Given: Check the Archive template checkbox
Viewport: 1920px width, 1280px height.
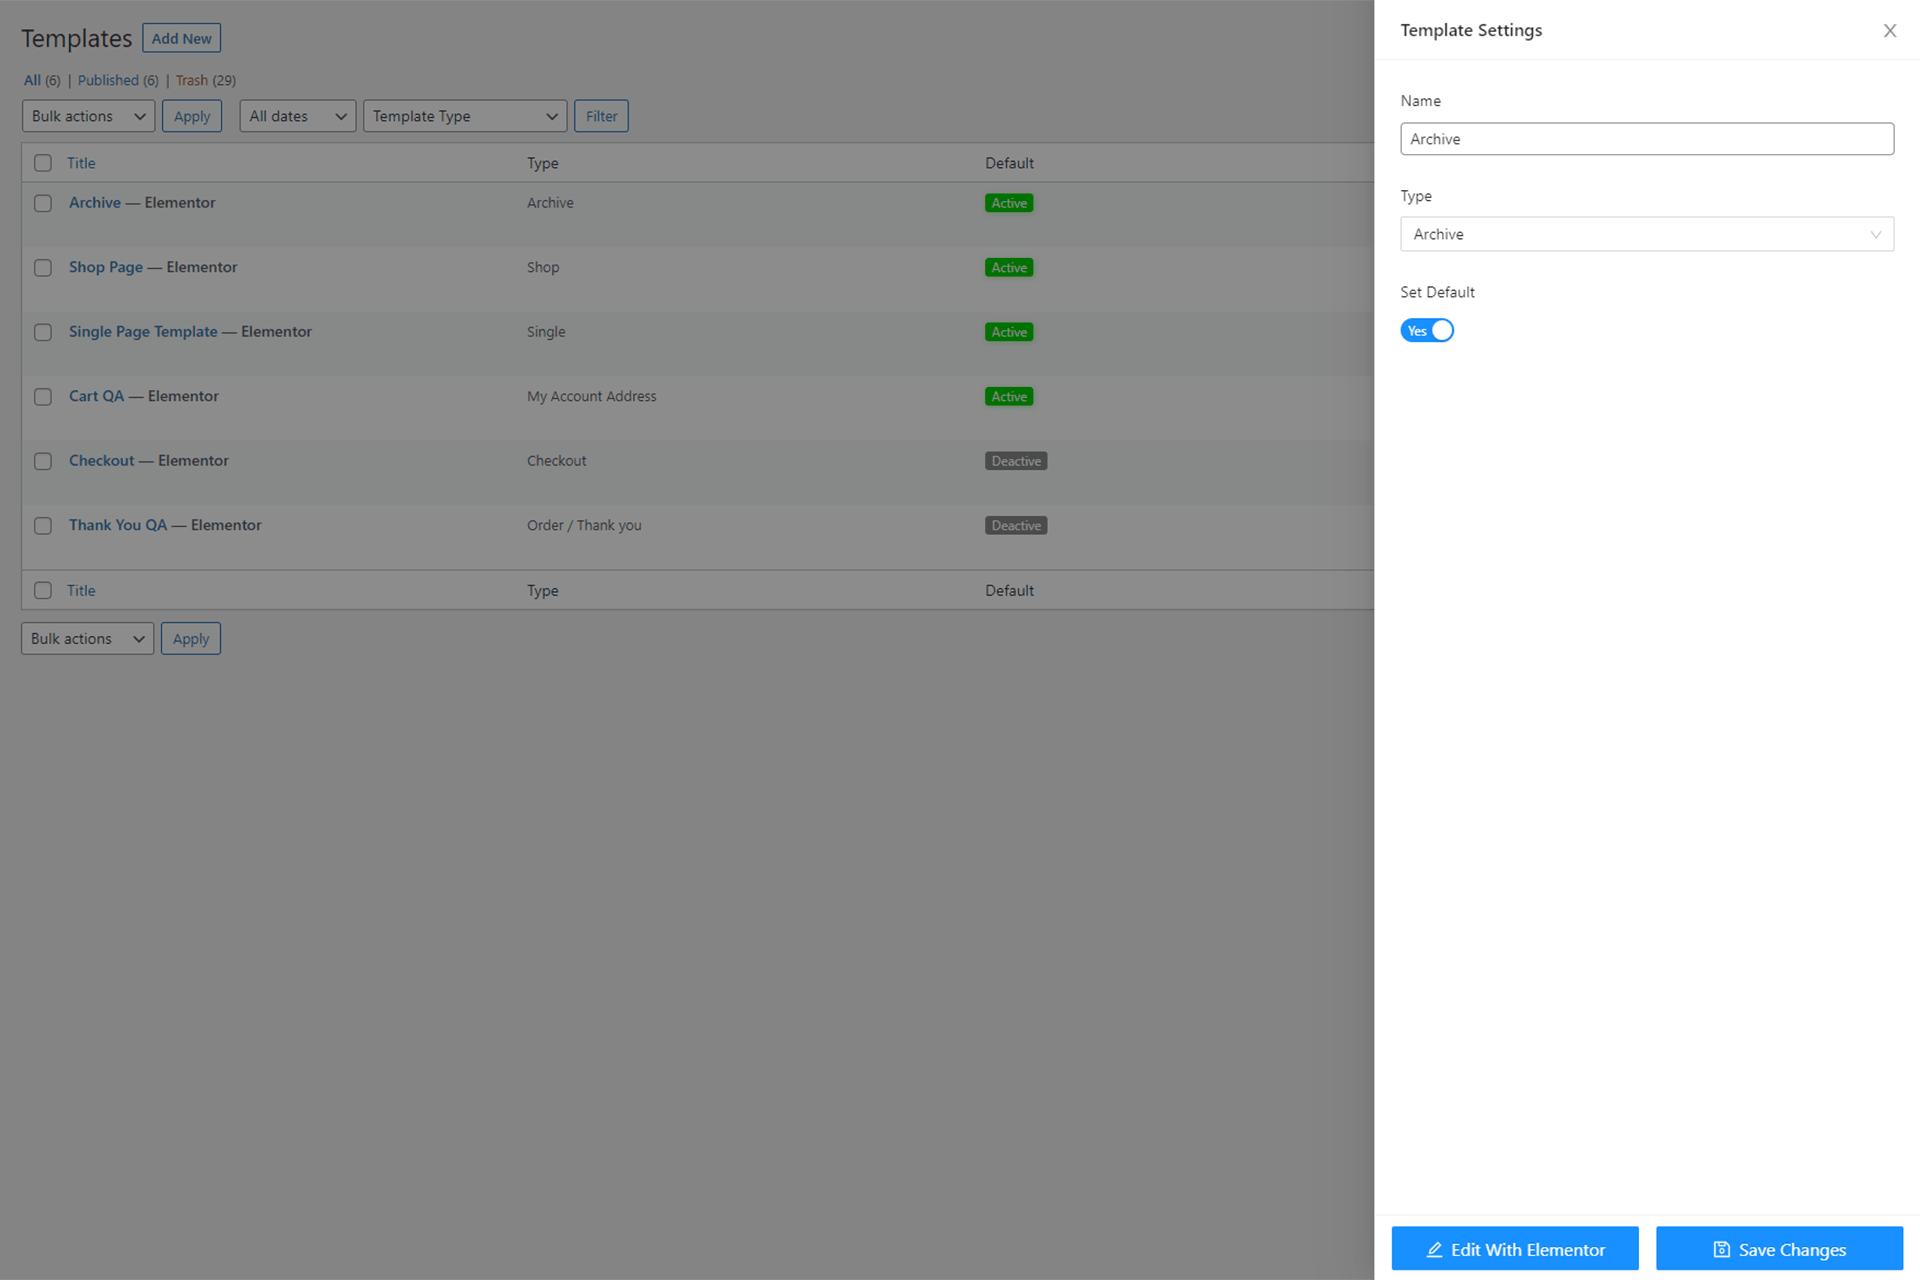Looking at the screenshot, I should pos(43,203).
